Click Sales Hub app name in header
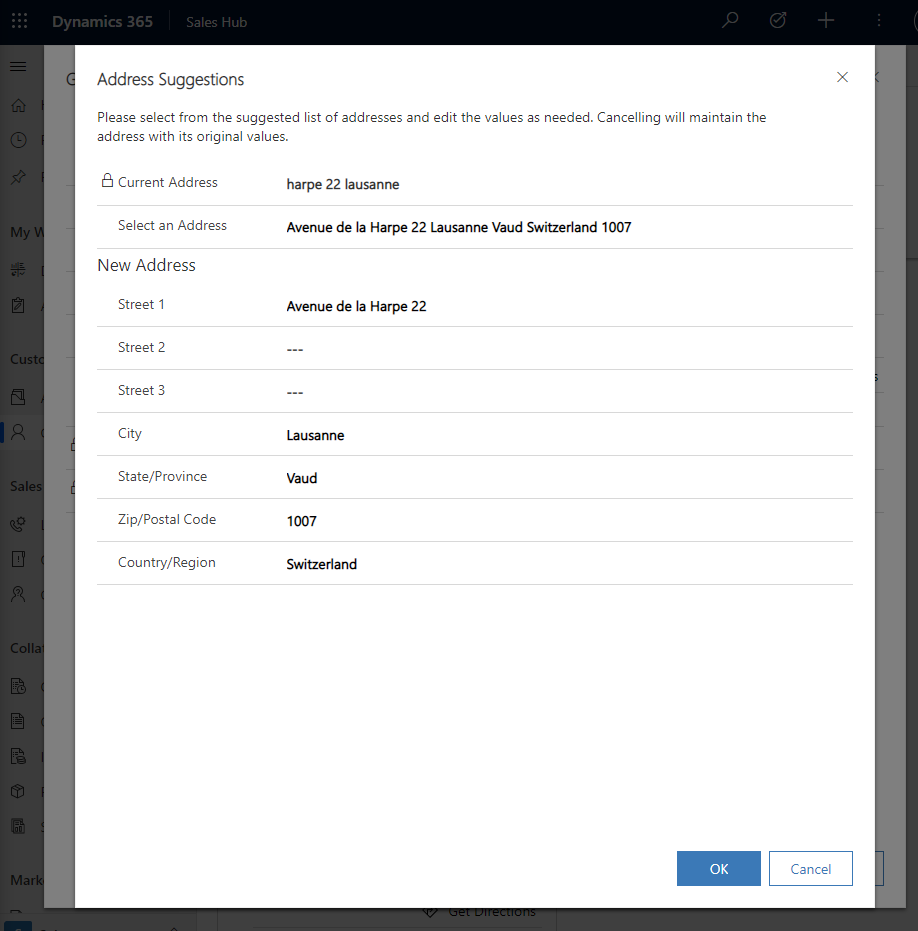 pos(216,22)
